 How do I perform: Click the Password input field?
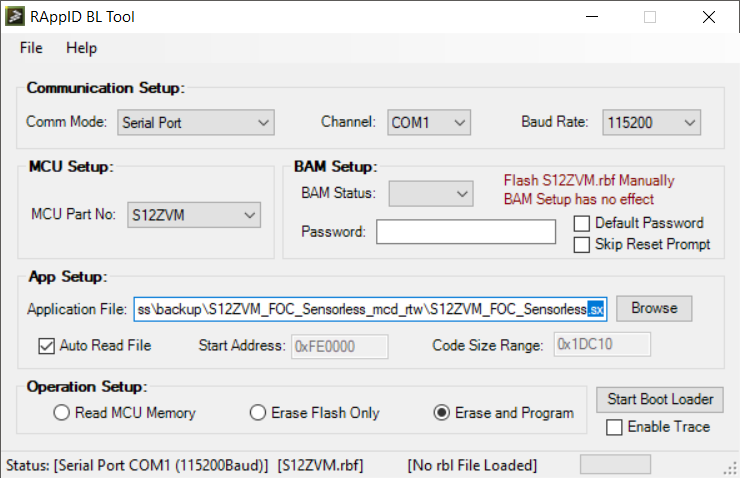tap(465, 232)
